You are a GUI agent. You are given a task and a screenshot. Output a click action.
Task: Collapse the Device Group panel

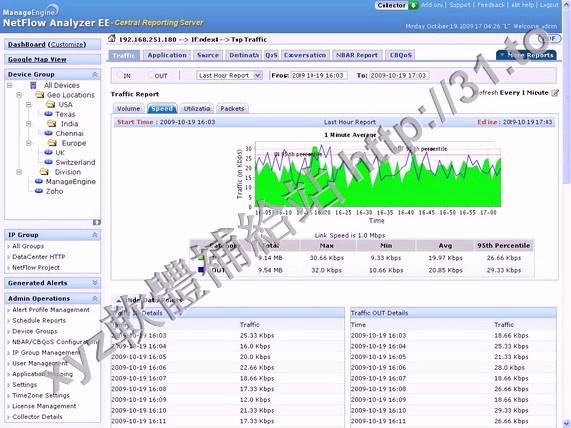(x=95, y=74)
